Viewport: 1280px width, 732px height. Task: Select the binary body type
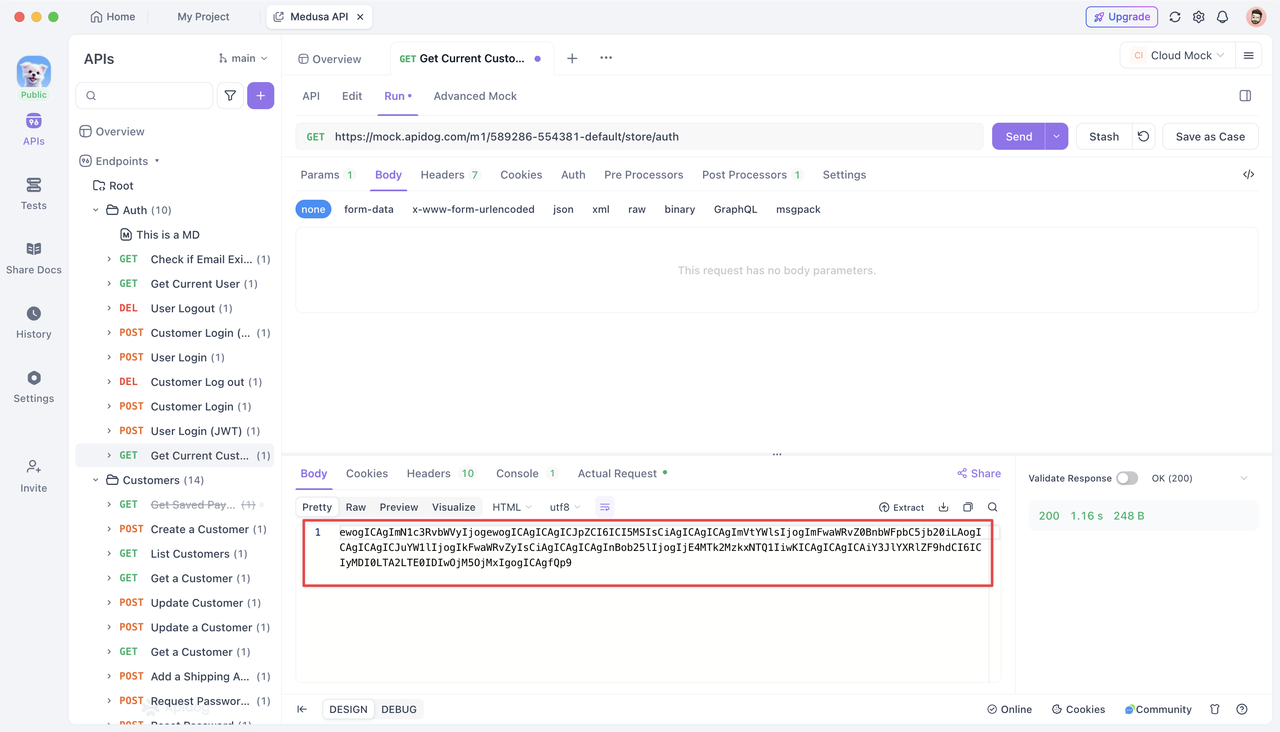tap(680, 209)
